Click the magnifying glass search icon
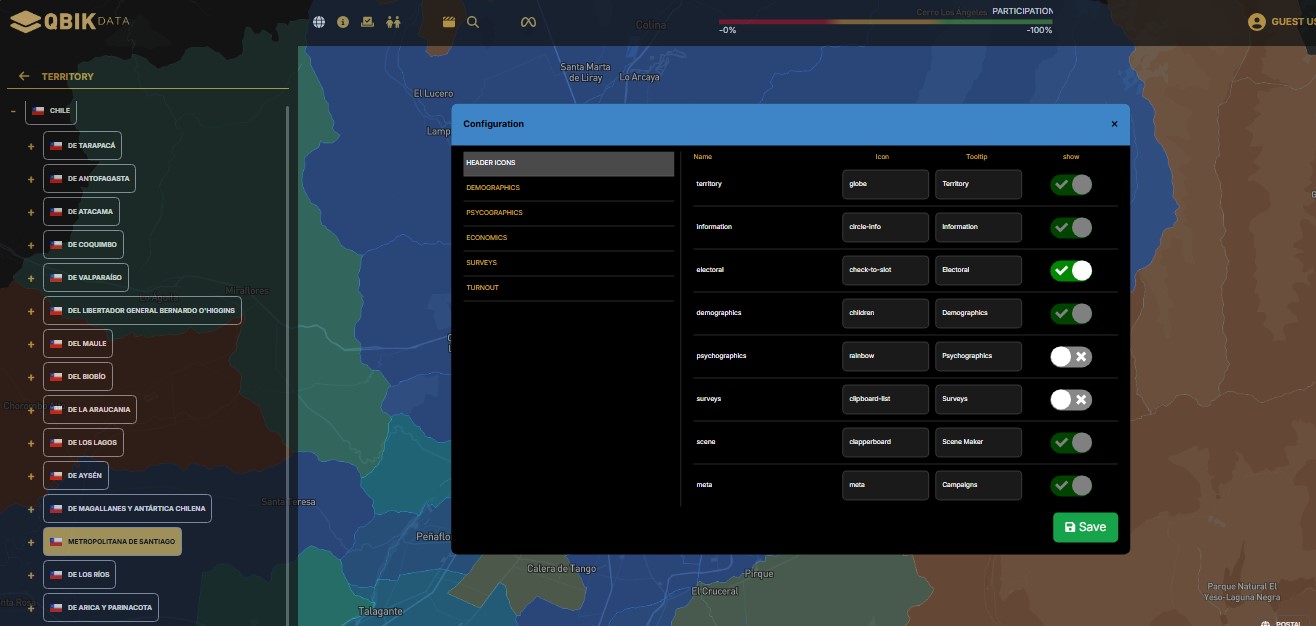This screenshot has width=1316, height=626. [473, 22]
